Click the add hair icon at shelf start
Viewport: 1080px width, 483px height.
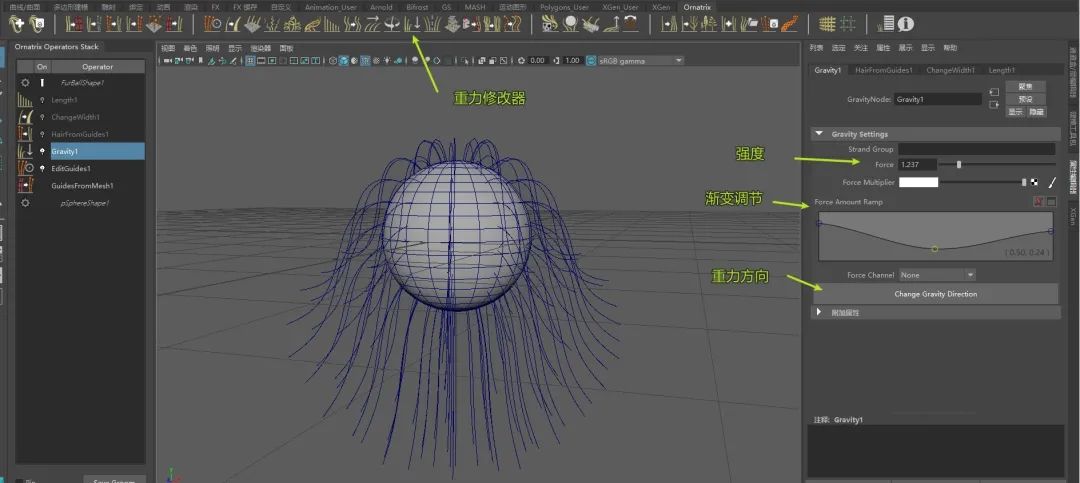[17, 23]
